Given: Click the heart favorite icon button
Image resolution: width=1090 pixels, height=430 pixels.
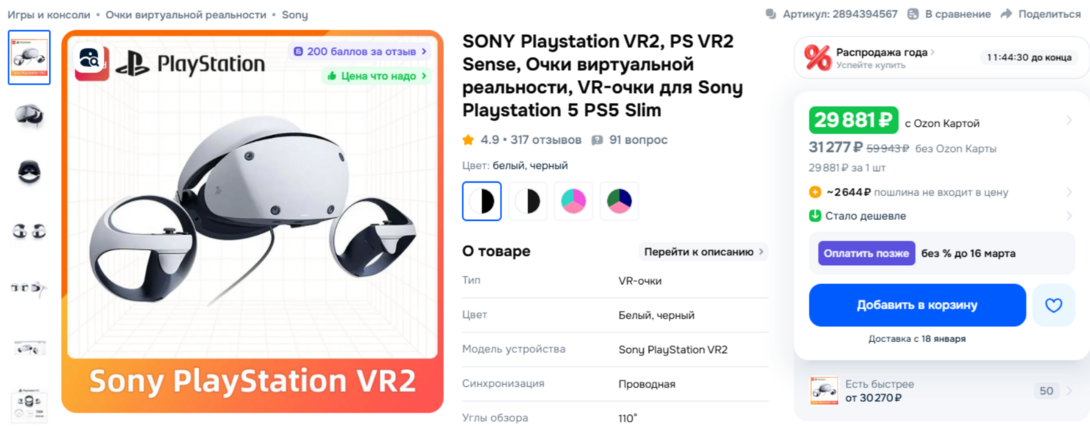Looking at the screenshot, I should (1054, 305).
